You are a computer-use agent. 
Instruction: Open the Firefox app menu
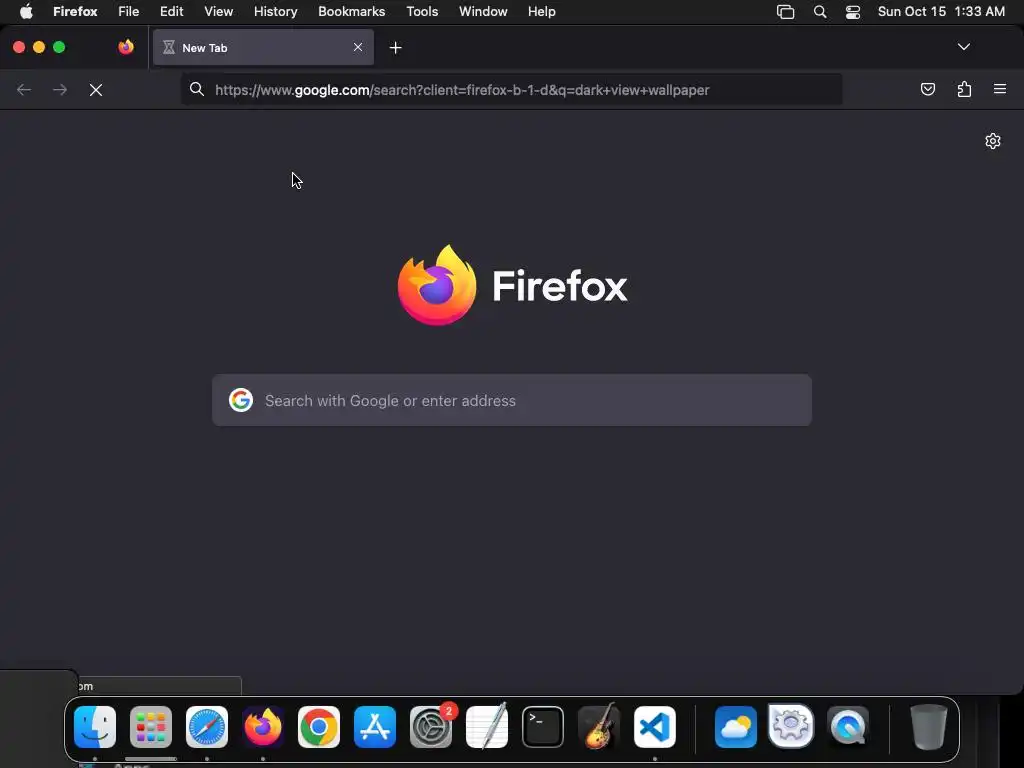[75, 12]
